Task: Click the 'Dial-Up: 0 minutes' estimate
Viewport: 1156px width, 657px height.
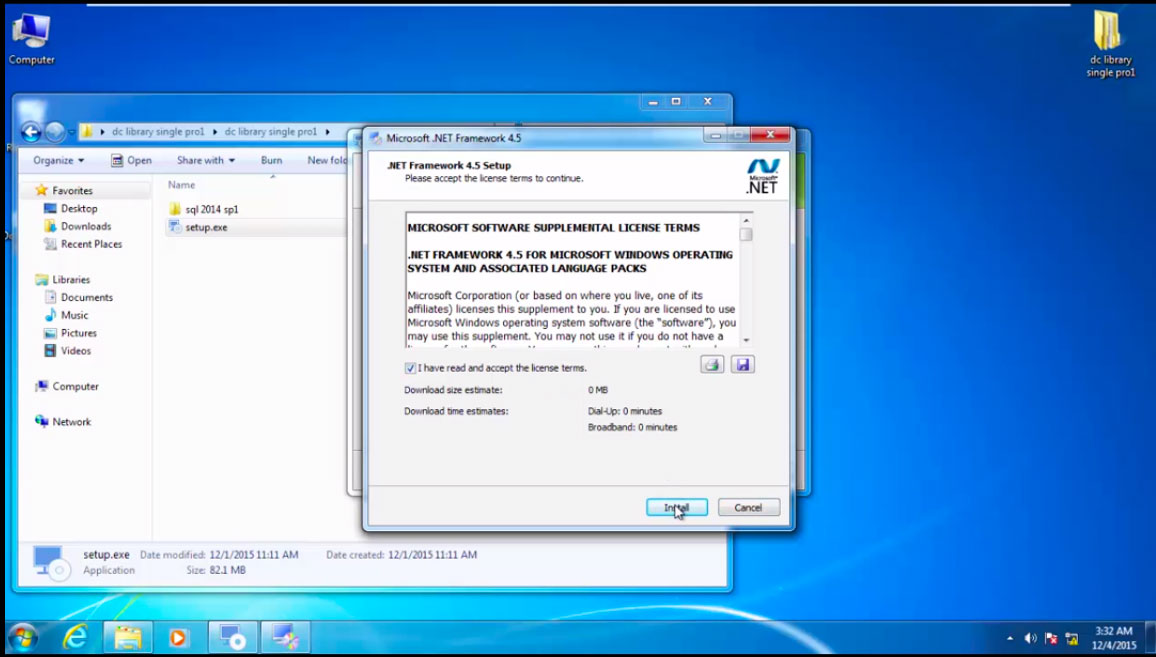Action: [625, 411]
